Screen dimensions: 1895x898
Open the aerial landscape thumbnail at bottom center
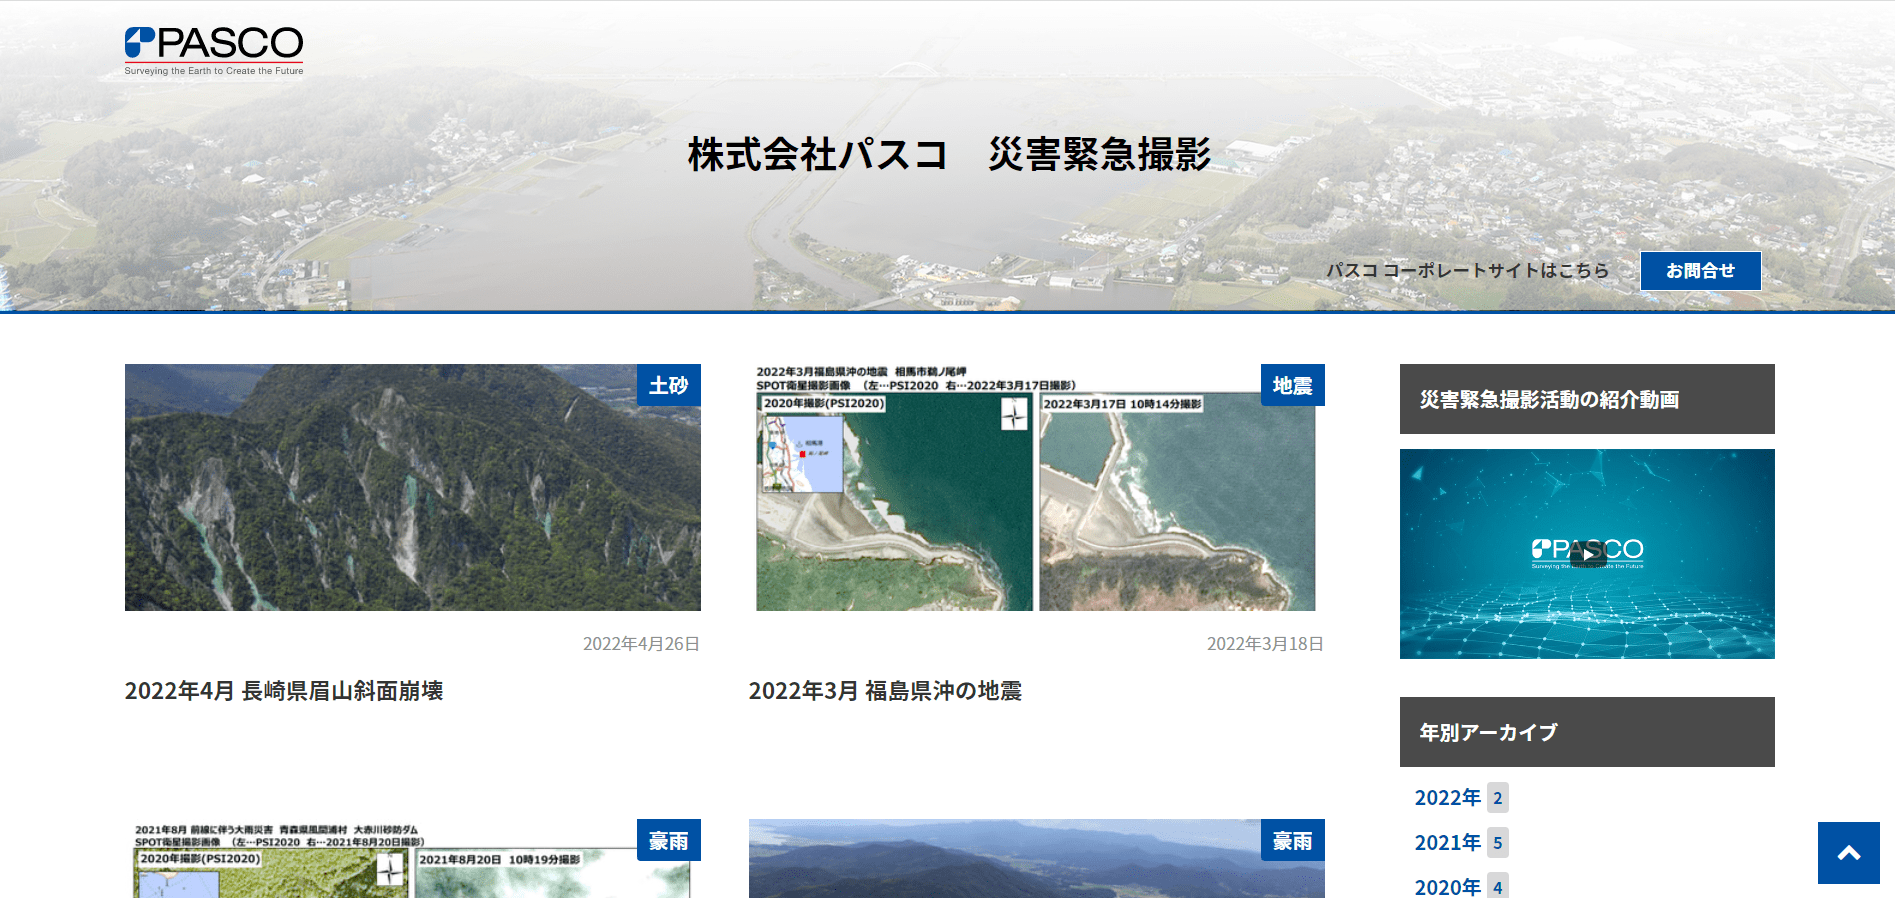pos(1037,859)
